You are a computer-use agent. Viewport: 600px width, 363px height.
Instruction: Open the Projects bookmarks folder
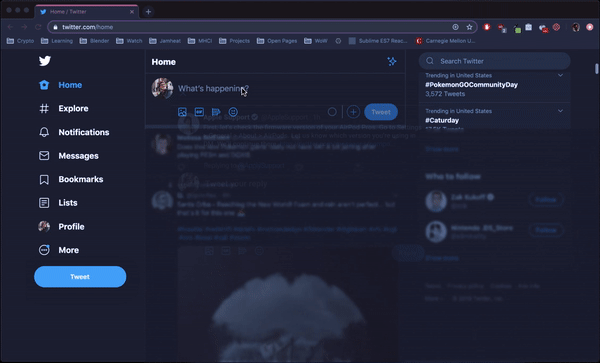(x=235, y=41)
